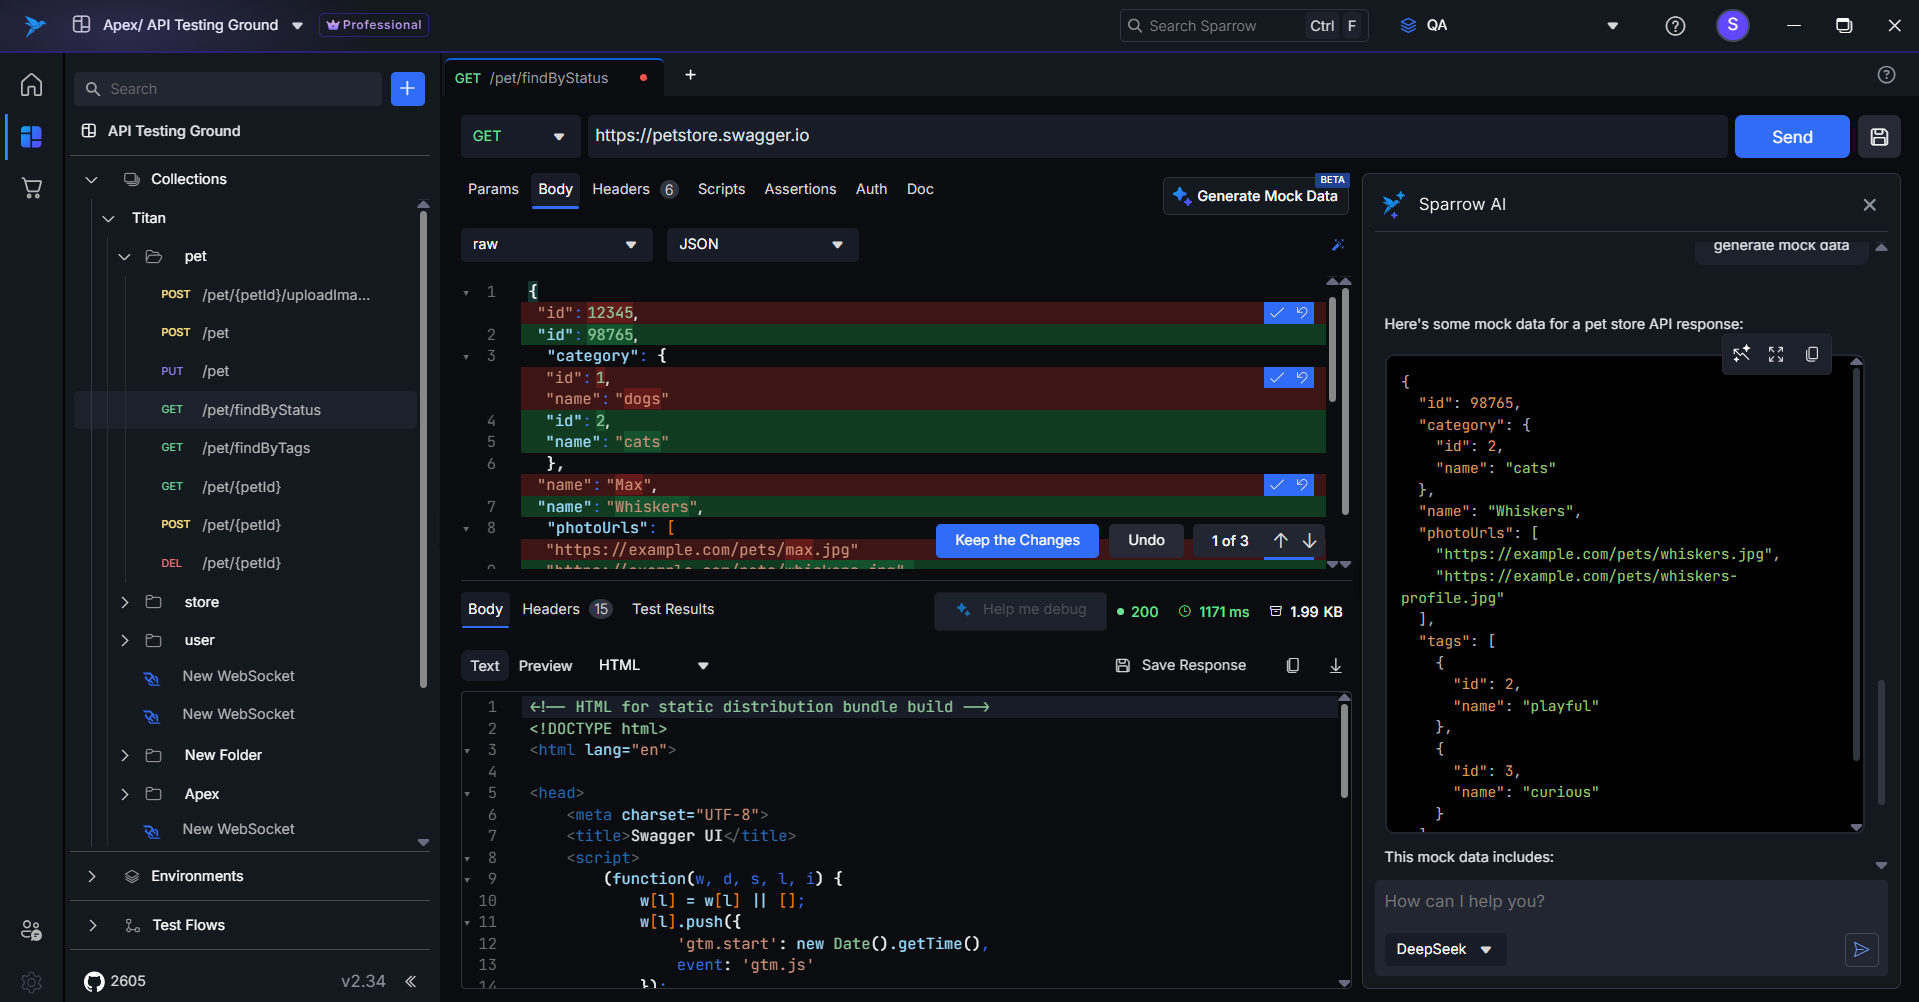
Task: Go to next change with down arrow
Action: tap(1309, 541)
